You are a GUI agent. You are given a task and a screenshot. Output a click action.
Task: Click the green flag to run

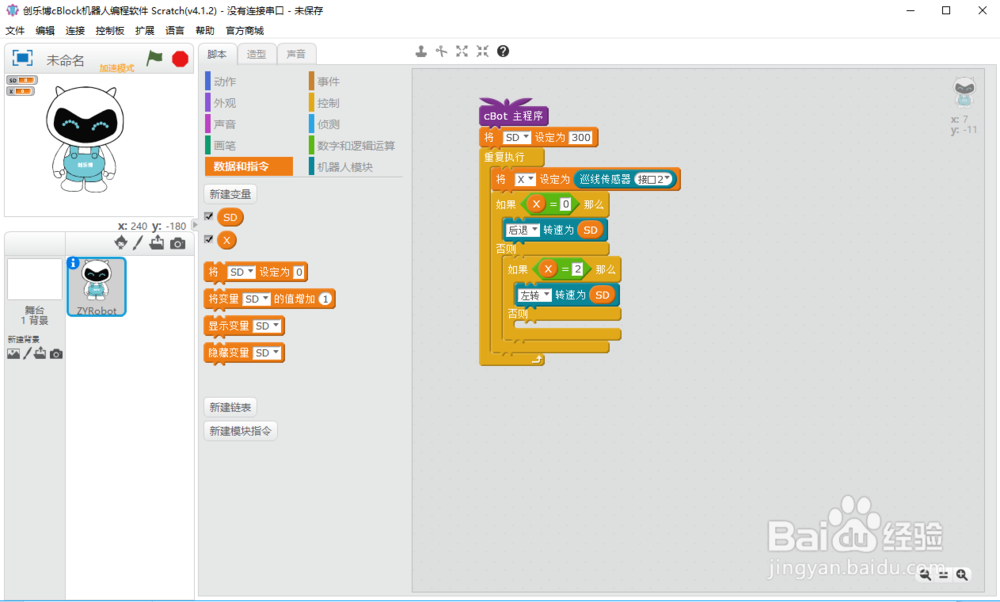click(x=154, y=59)
